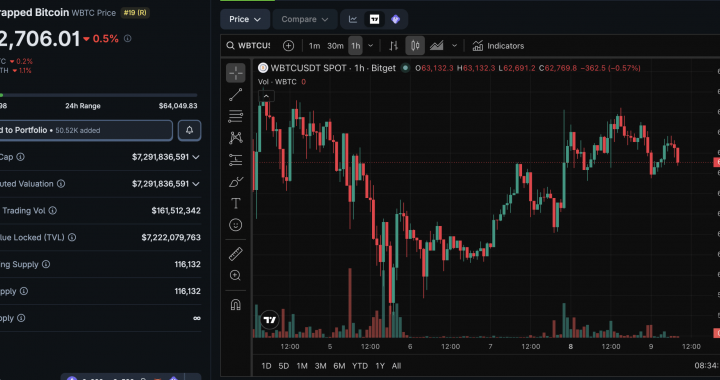Image resolution: width=720 pixels, height=380 pixels.
Task: Select the brush drawing tool
Action: click(236, 182)
